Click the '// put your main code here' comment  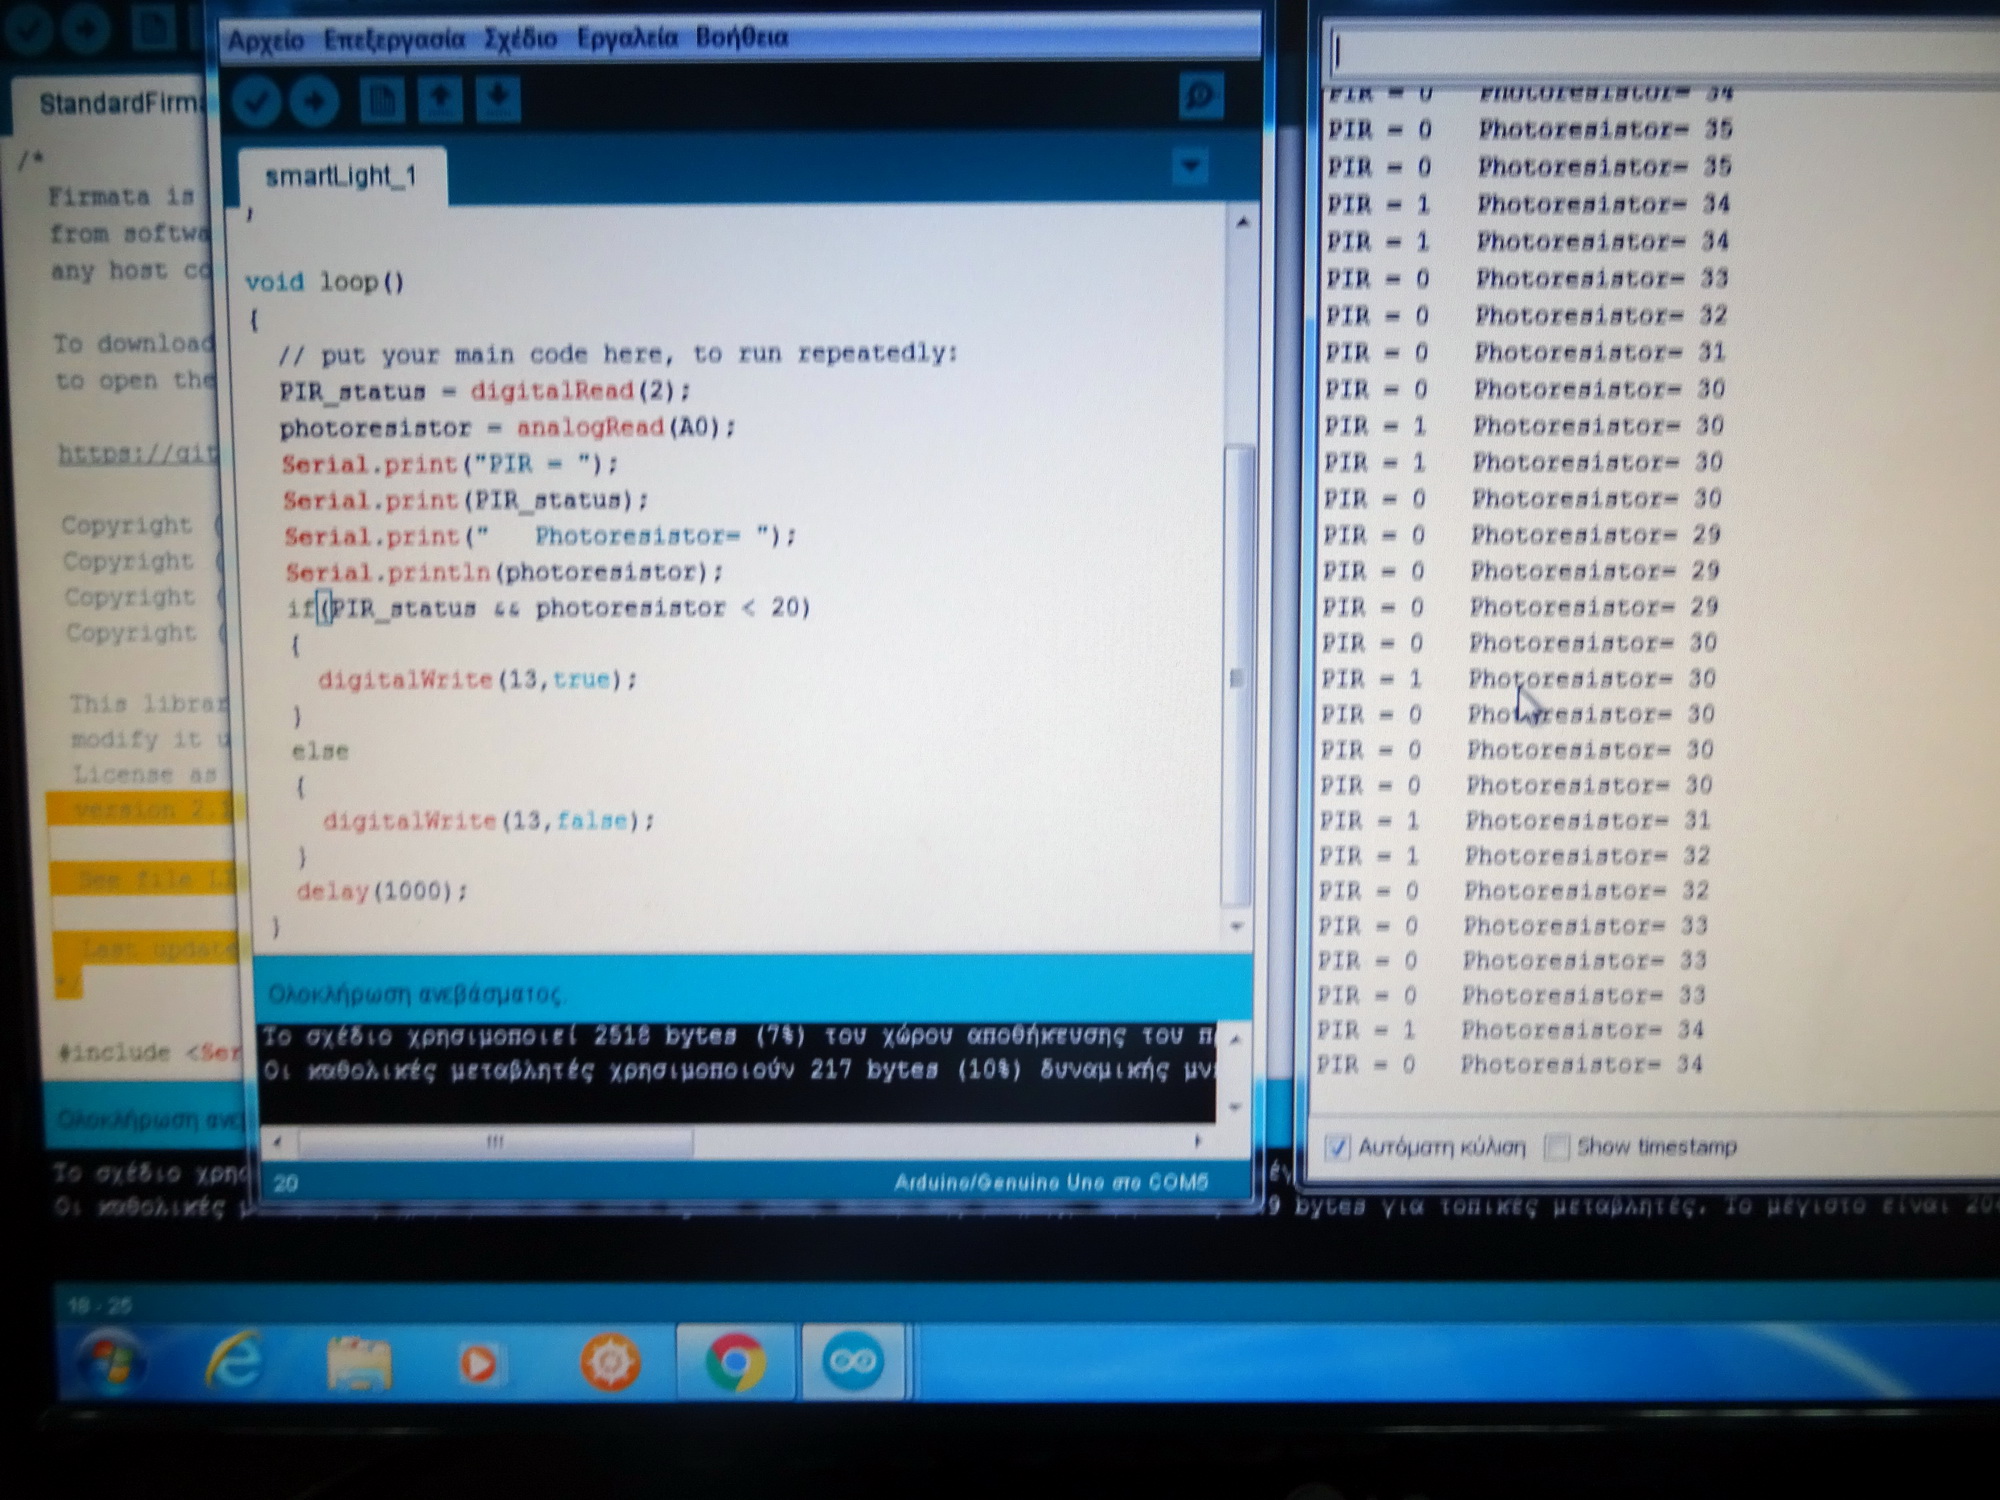coord(618,354)
